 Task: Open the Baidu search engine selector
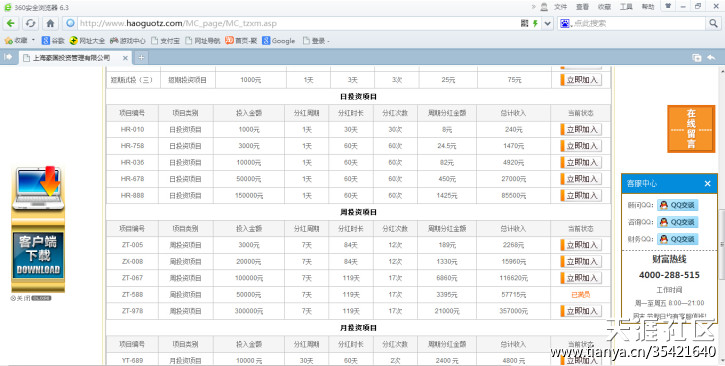[x=566, y=23]
